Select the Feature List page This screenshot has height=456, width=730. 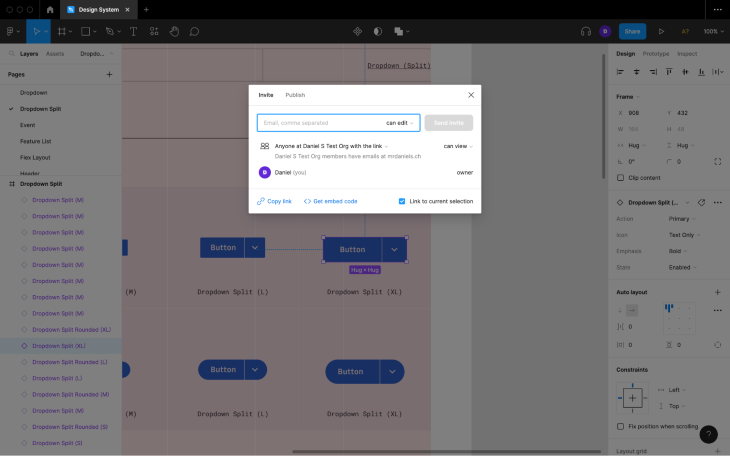(35, 141)
